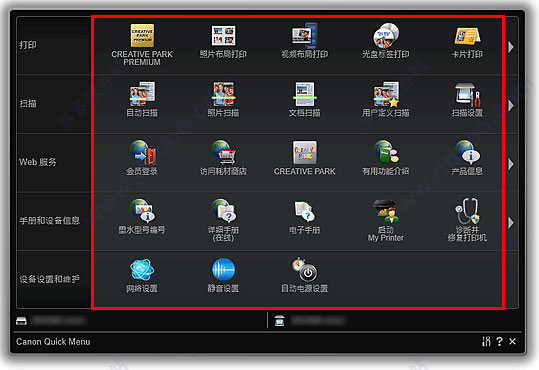
Task: Select 打印 category label
Action: click(x=28, y=45)
